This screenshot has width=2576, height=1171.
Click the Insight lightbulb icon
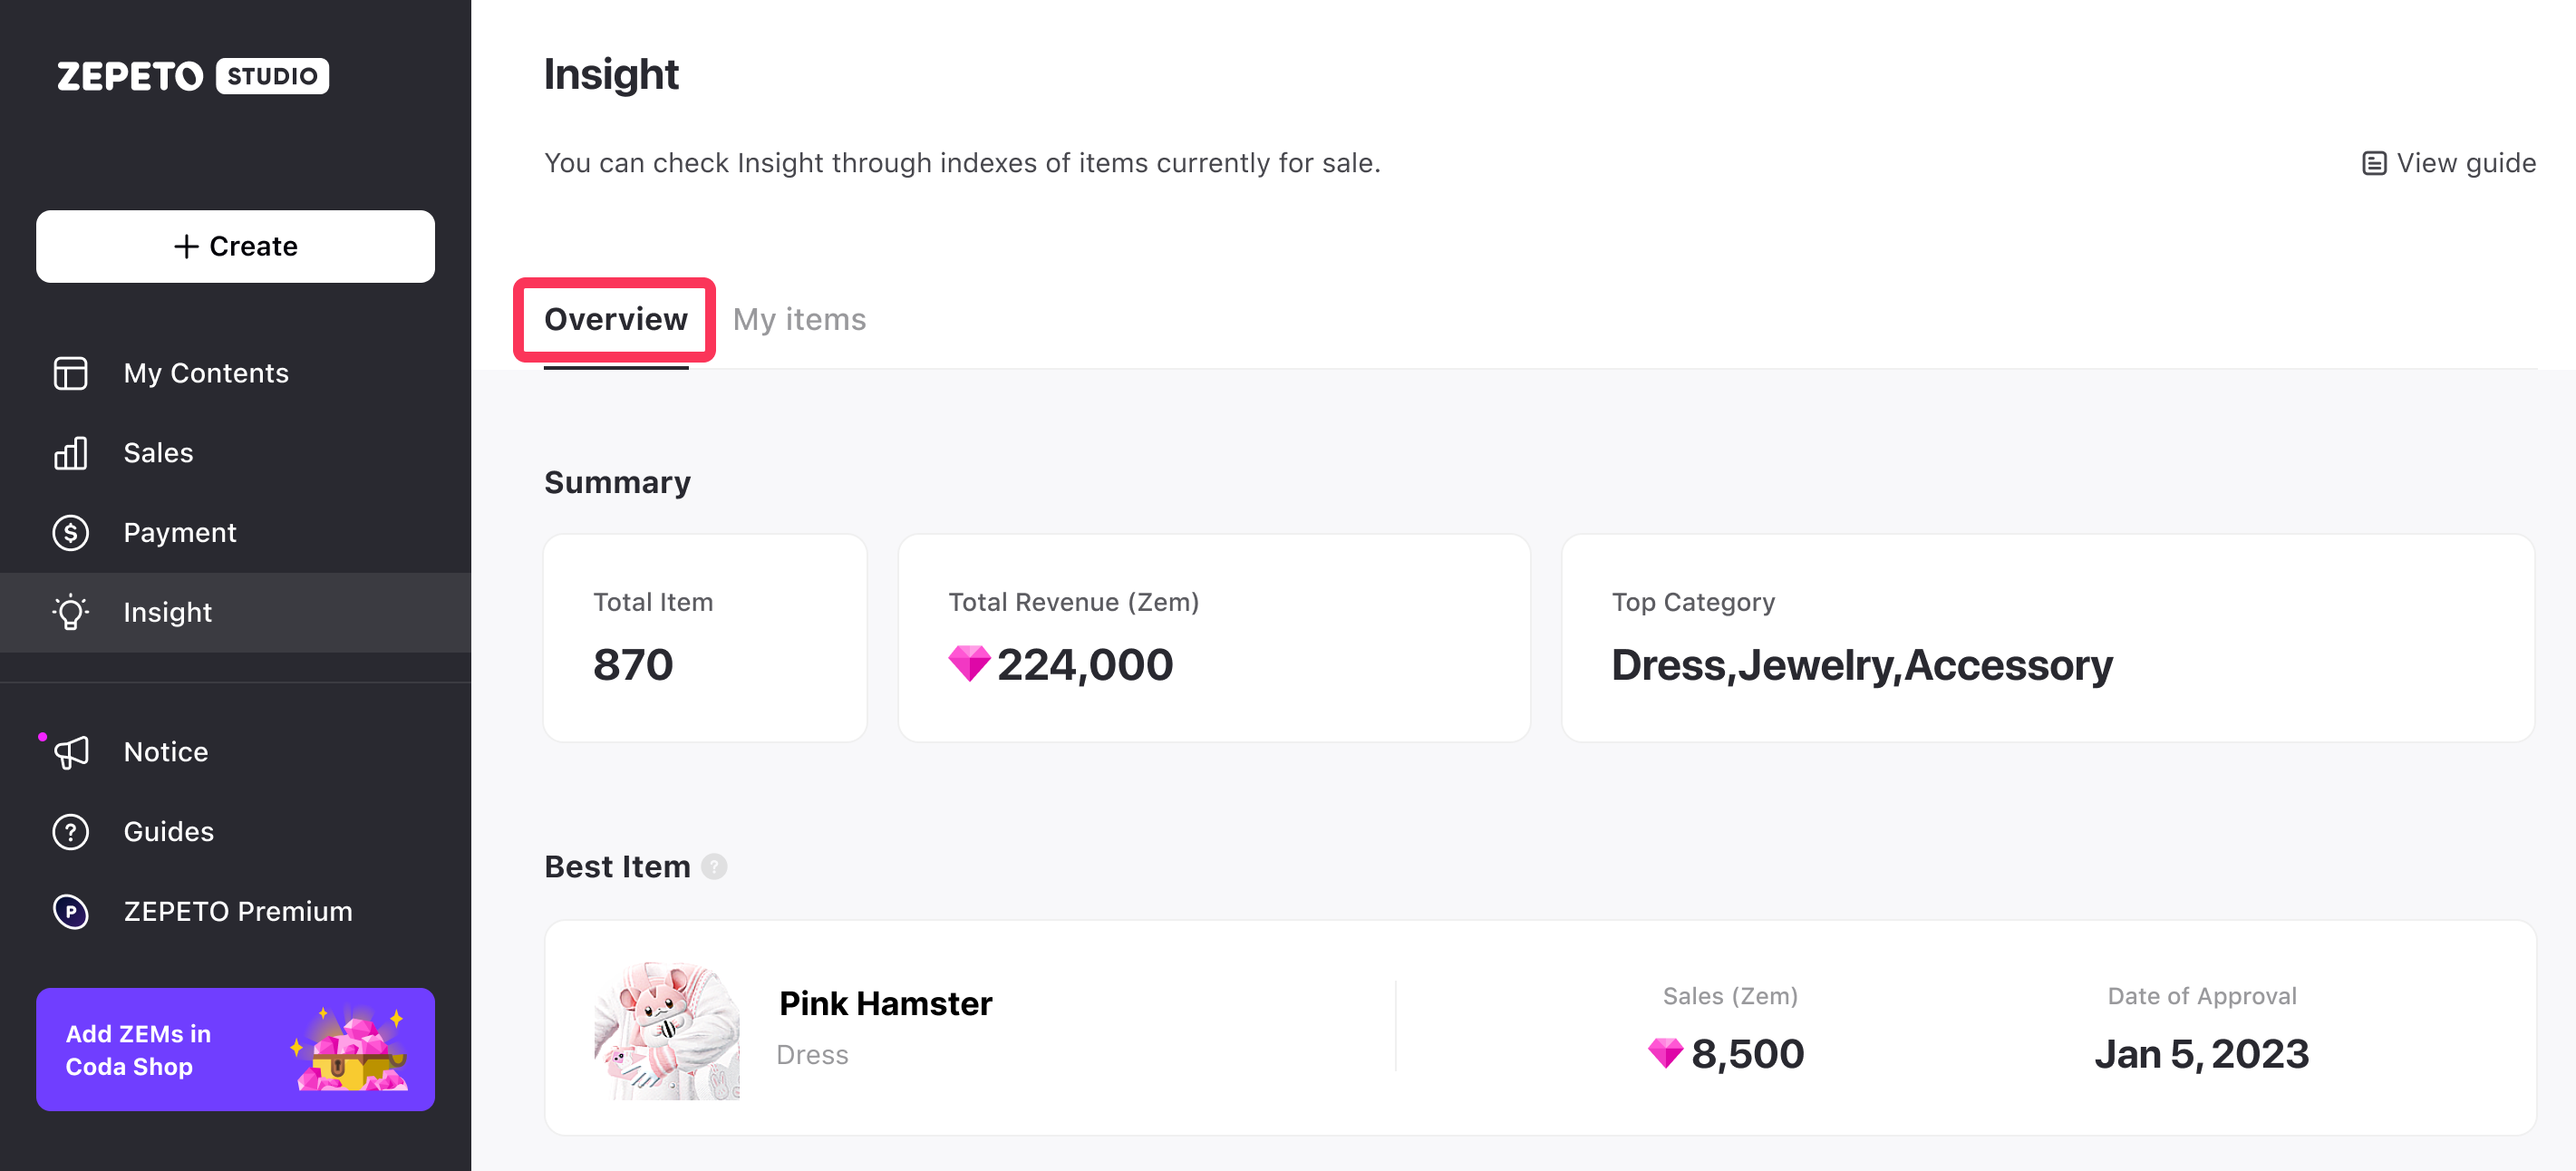[x=70, y=612]
